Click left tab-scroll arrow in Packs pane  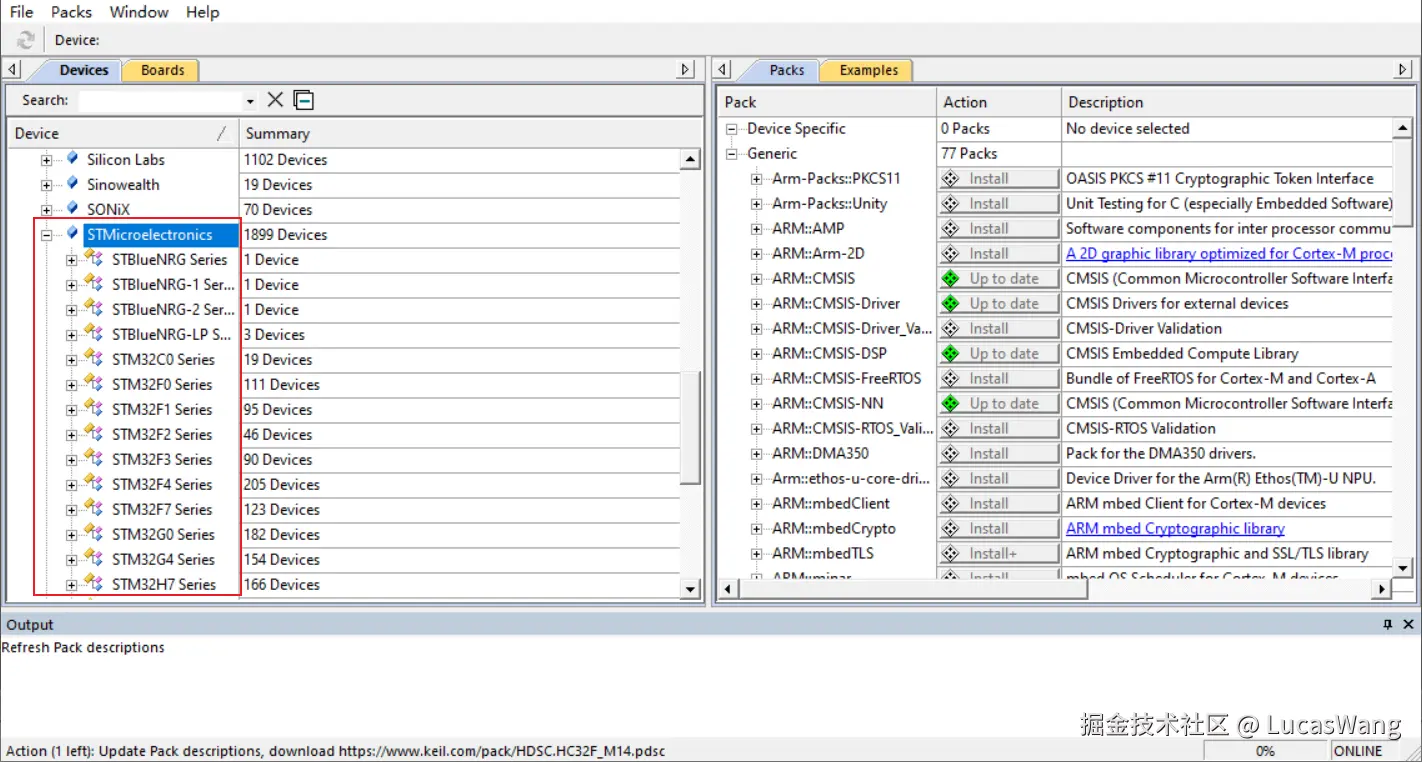coord(723,70)
